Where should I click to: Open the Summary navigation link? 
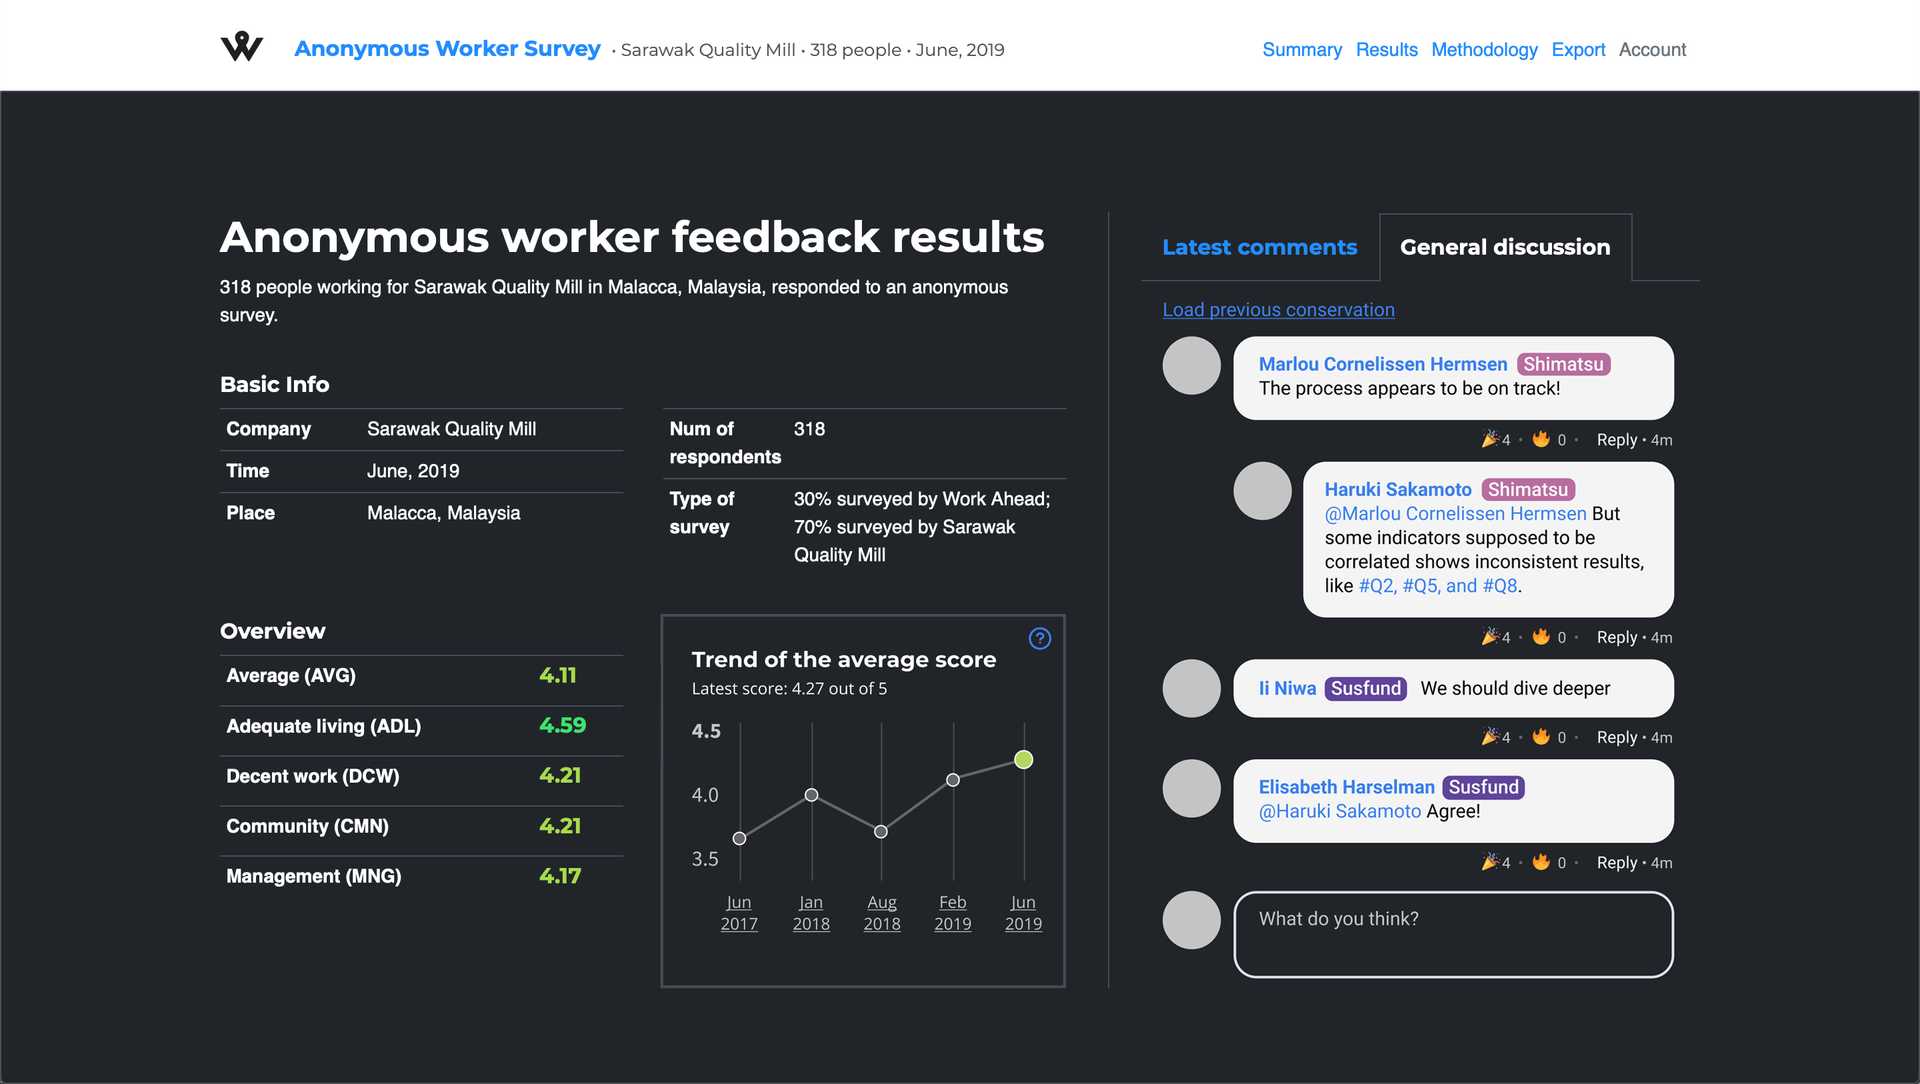[x=1301, y=50]
